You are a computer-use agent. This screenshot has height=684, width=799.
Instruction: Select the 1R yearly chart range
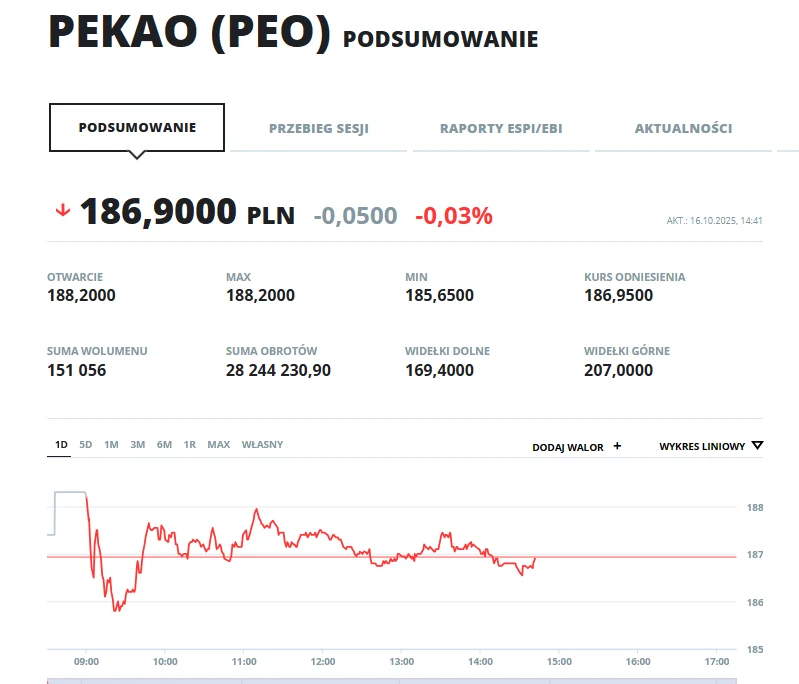(x=189, y=444)
